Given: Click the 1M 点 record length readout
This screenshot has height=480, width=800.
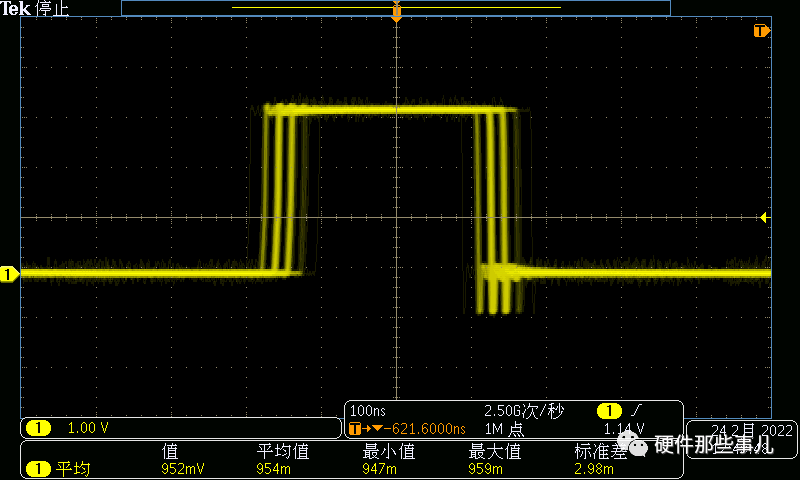Looking at the screenshot, I should [505, 428].
